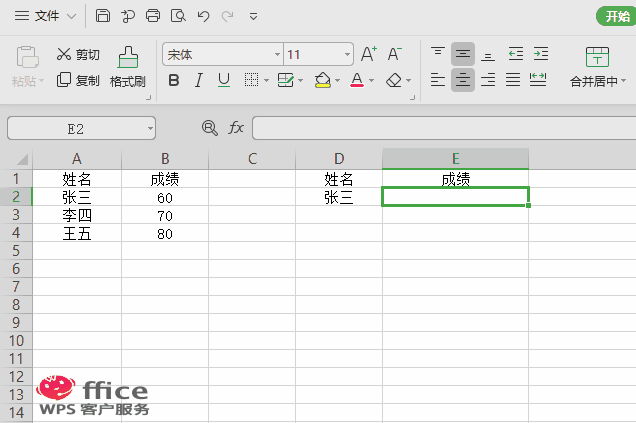Select cell containing 李四
The width and height of the screenshot is (636, 423).
pyautogui.click(x=77, y=215)
